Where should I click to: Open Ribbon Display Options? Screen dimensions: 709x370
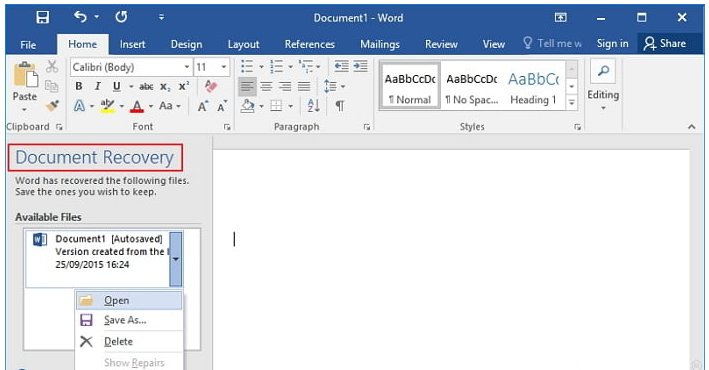[560, 18]
